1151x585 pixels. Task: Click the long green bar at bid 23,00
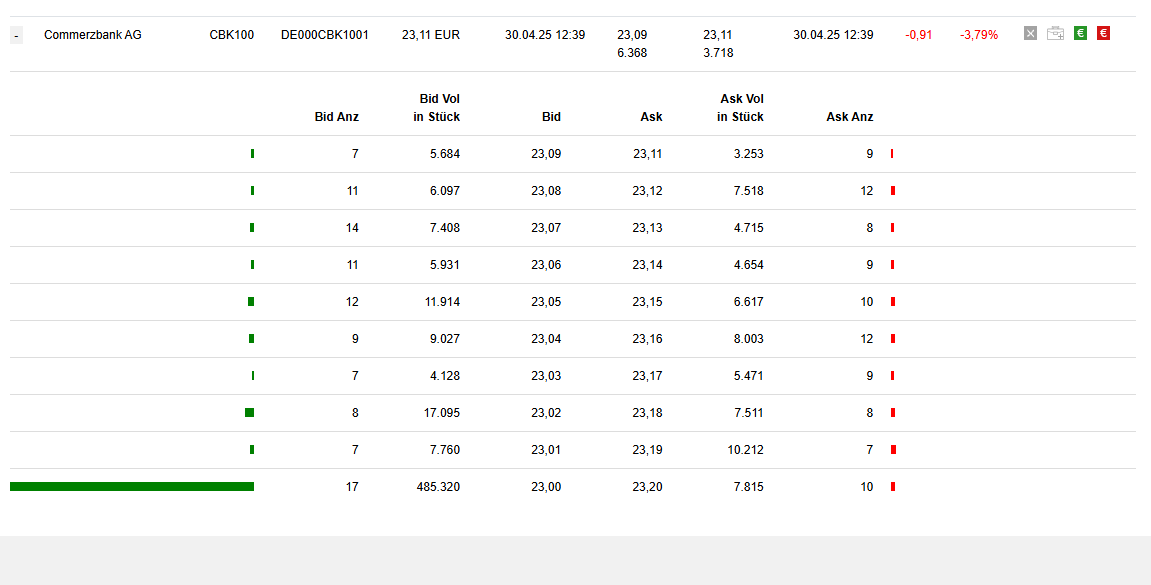(132, 487)
